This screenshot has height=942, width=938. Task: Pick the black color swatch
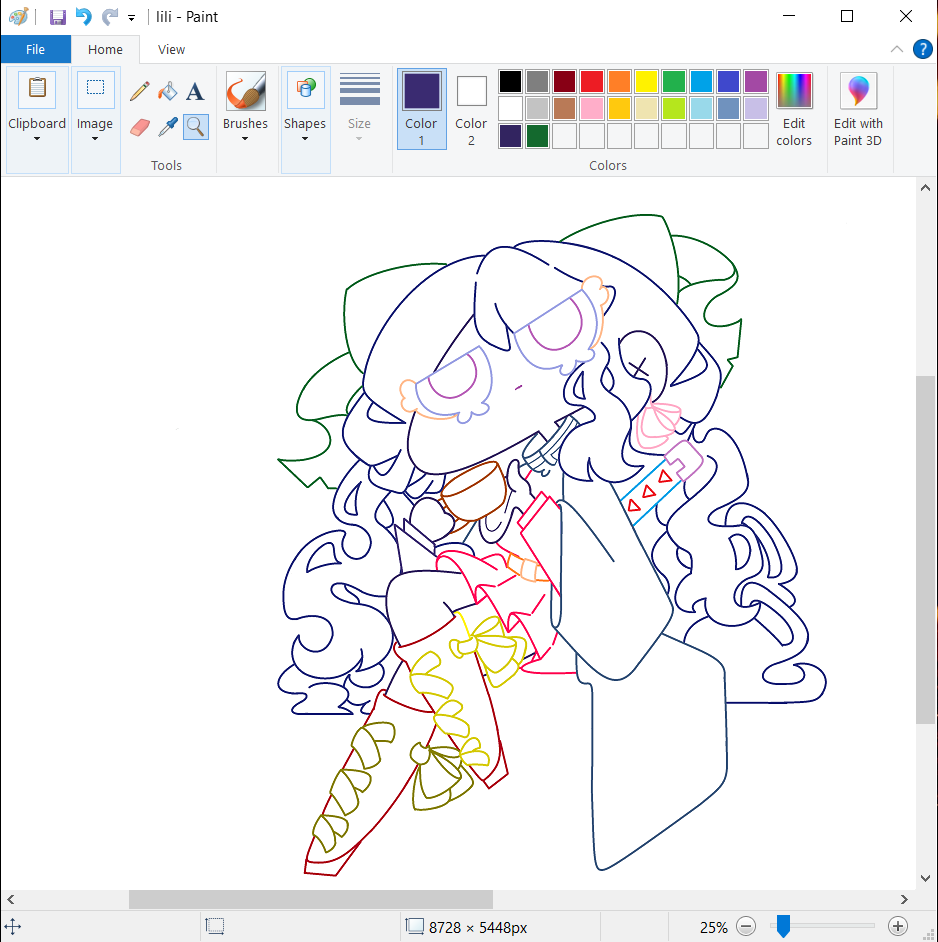pos(510,81)
